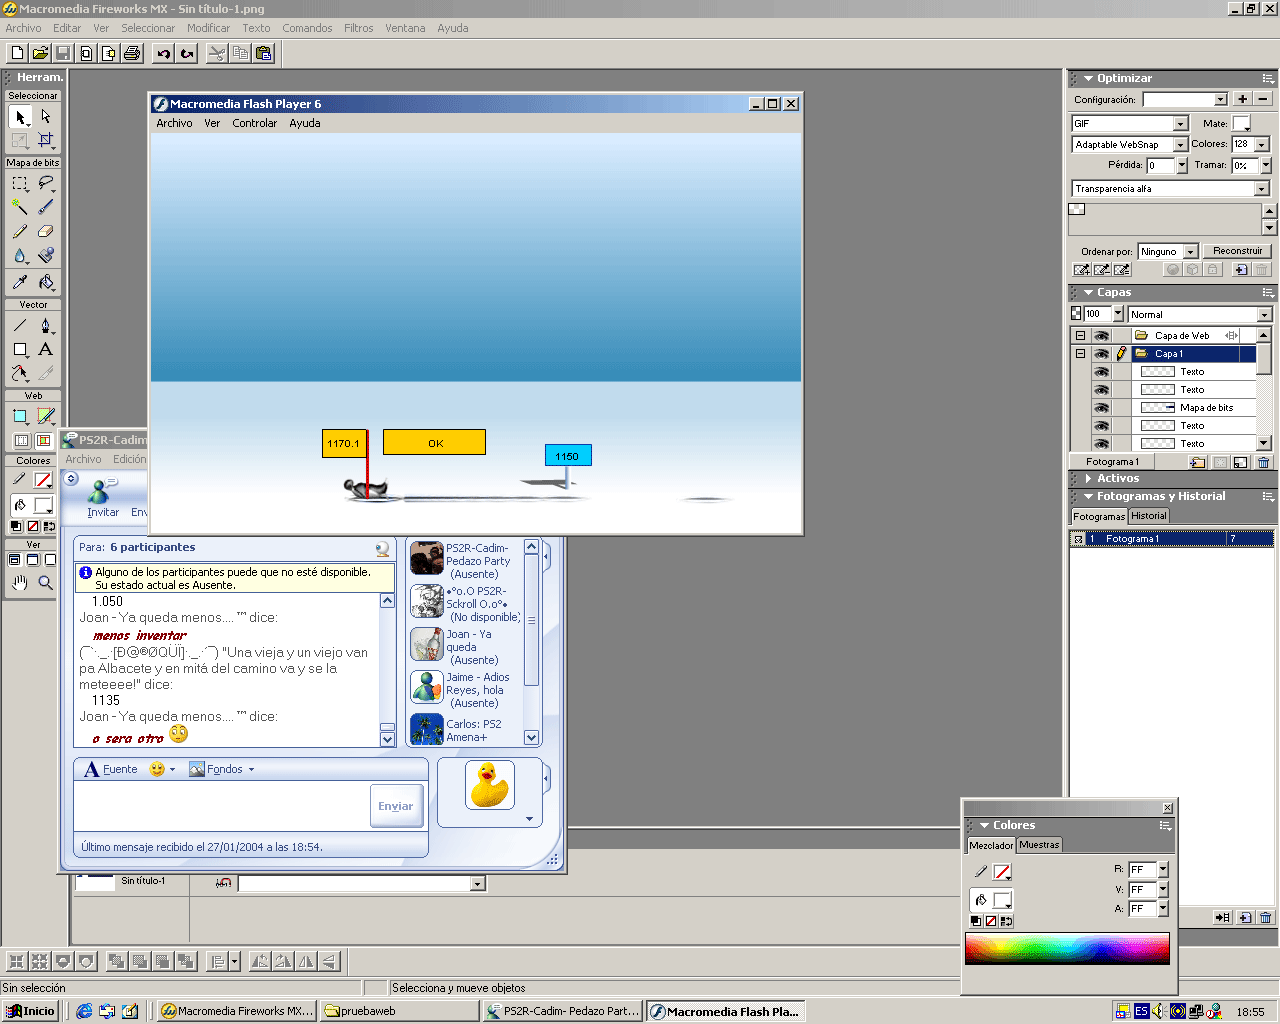Open the Modificar menu in Fireworks
This screenshot has height=1024, width=1280.
coord(208,28)
